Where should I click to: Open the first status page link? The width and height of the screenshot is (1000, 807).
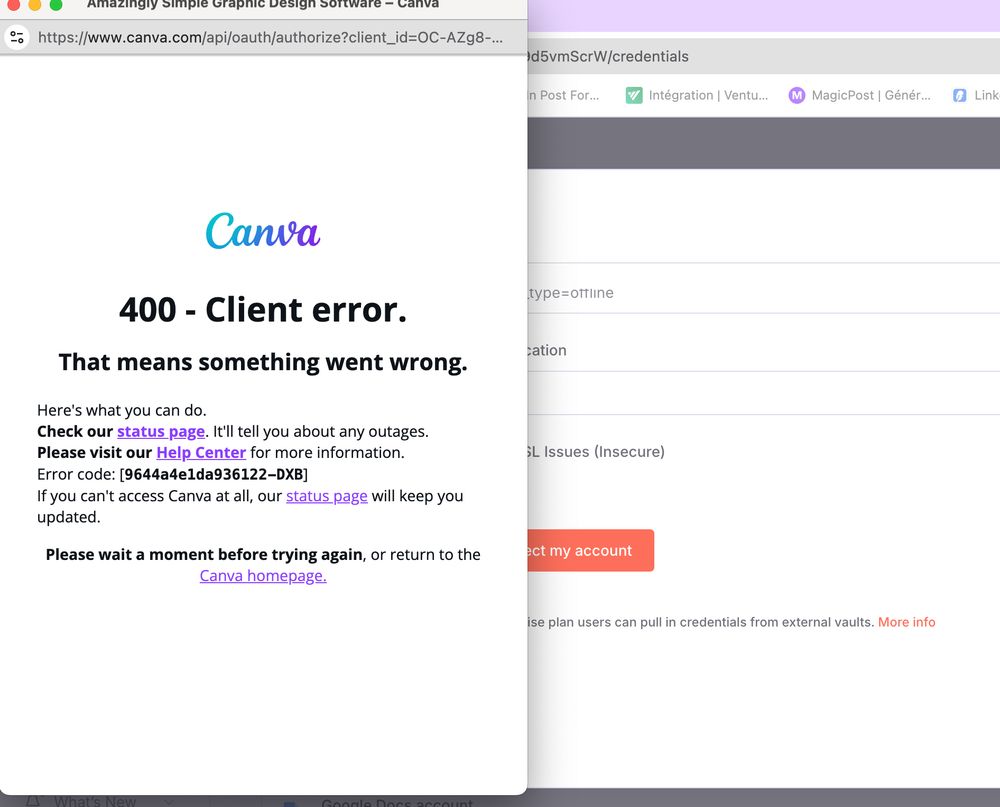click(161, 432)
